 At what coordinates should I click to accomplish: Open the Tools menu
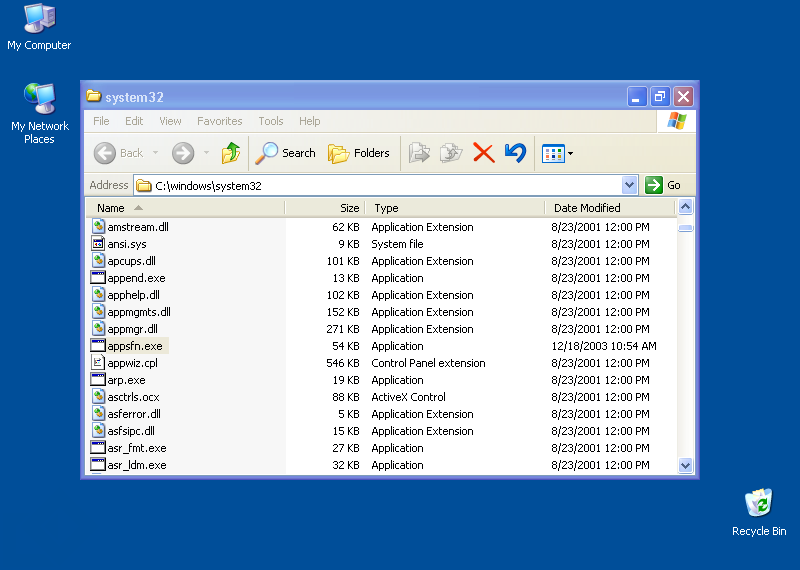click(270, 121)
